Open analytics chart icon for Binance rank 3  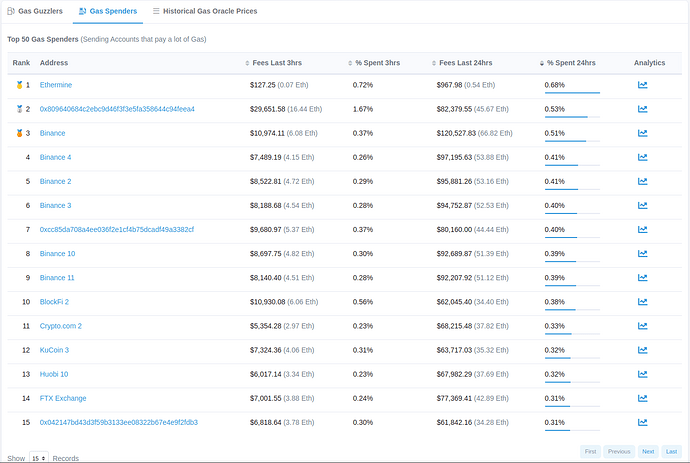coord(642,133)
